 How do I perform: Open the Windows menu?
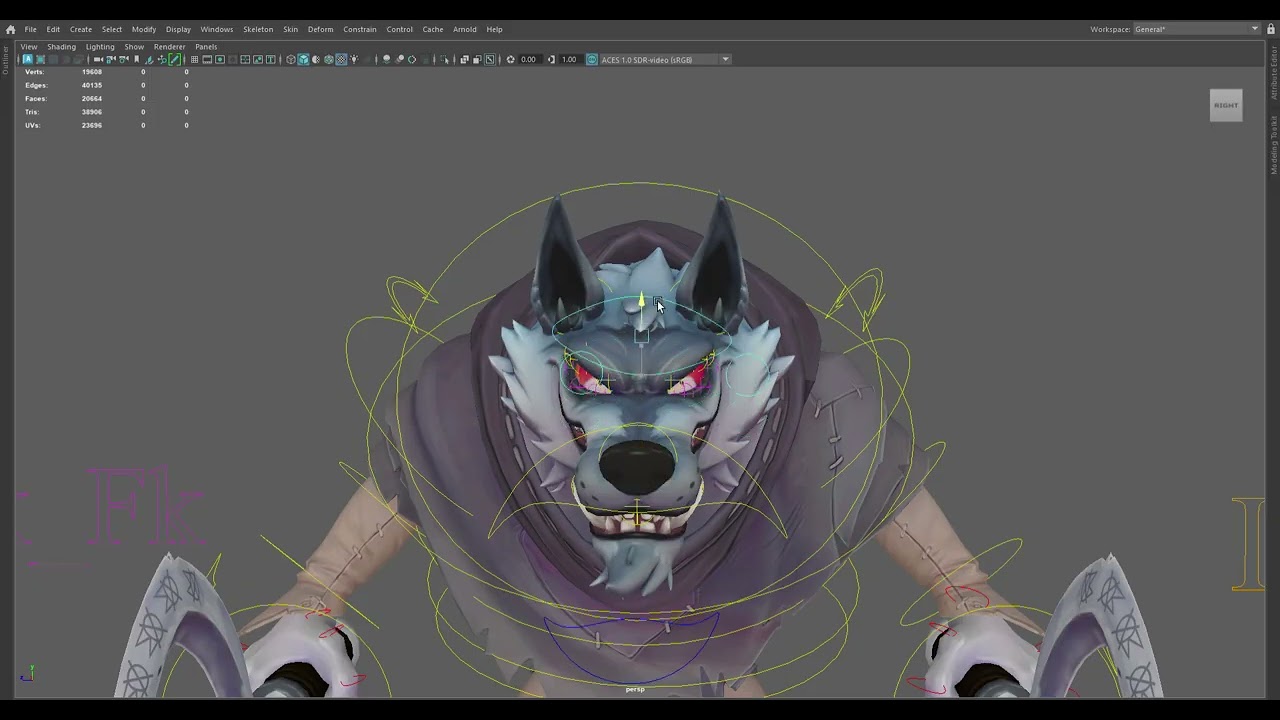pyautogui.click(x=217, y=29)
